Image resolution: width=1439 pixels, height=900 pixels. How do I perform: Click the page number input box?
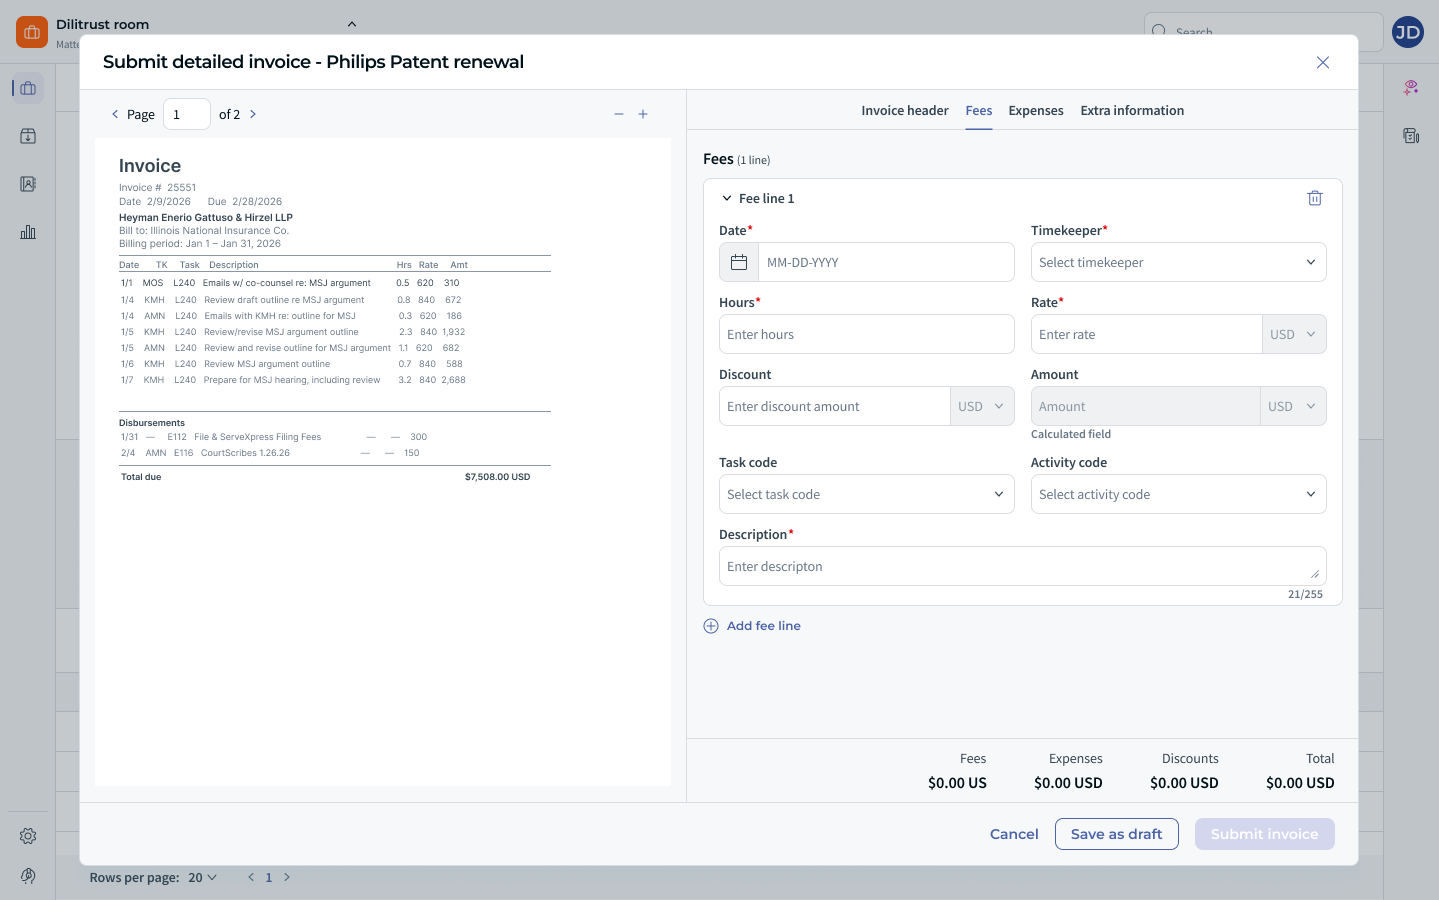point(187,114)
